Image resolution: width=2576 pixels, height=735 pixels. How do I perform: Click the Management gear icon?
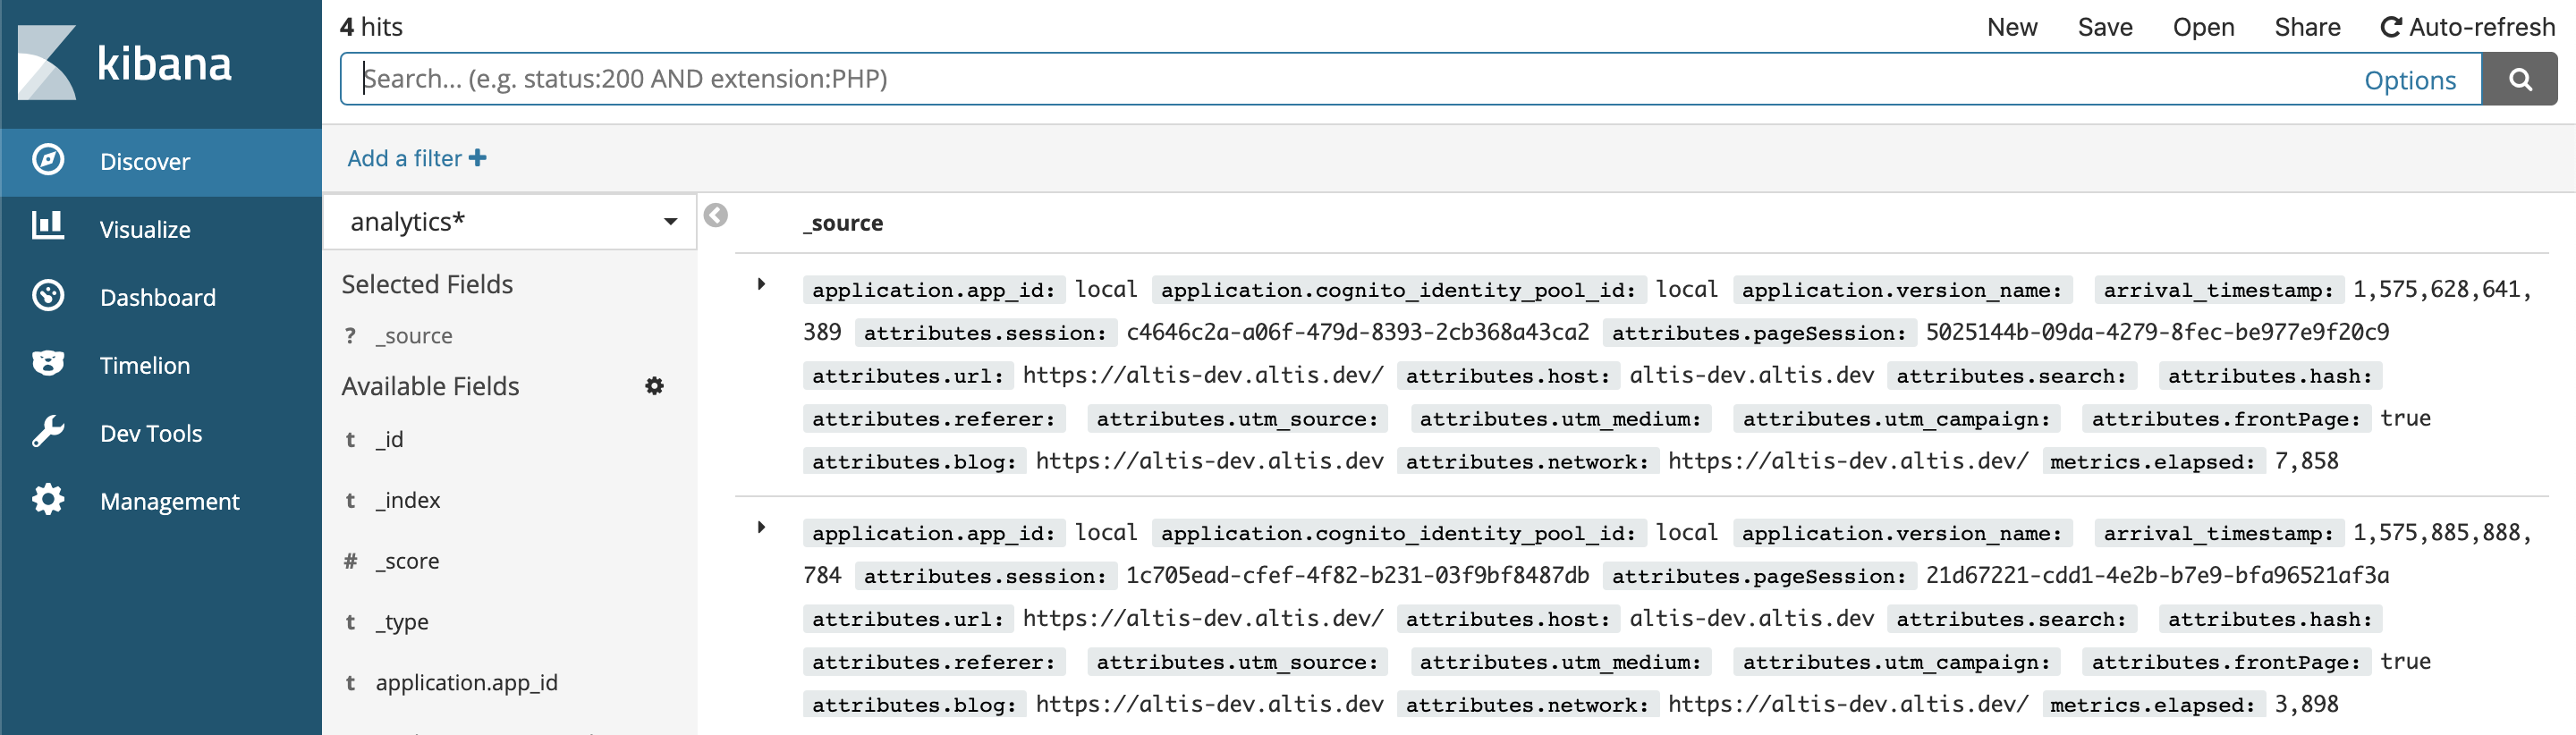pyautogui.click(x=48, y=500)
